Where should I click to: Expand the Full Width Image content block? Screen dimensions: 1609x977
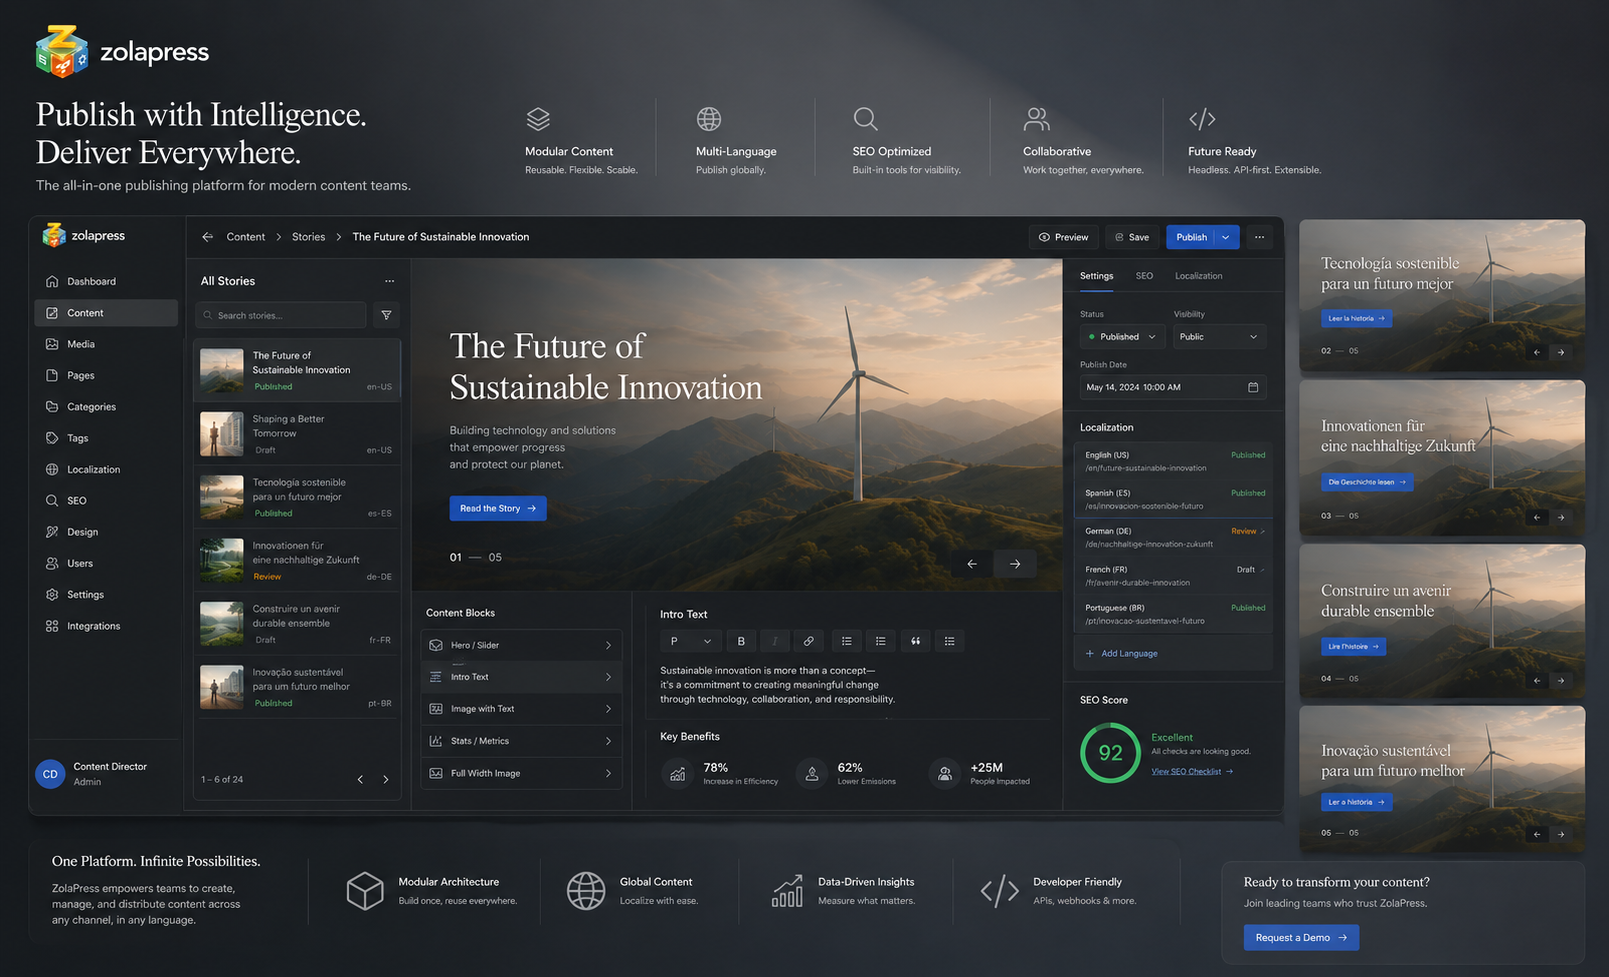(522, 773)
